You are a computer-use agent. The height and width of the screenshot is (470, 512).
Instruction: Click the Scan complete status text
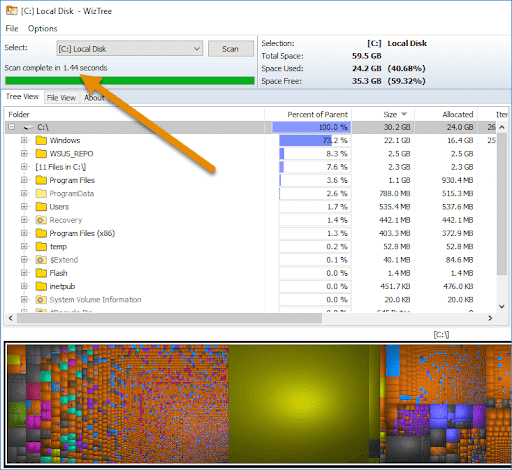coord(56,68)
